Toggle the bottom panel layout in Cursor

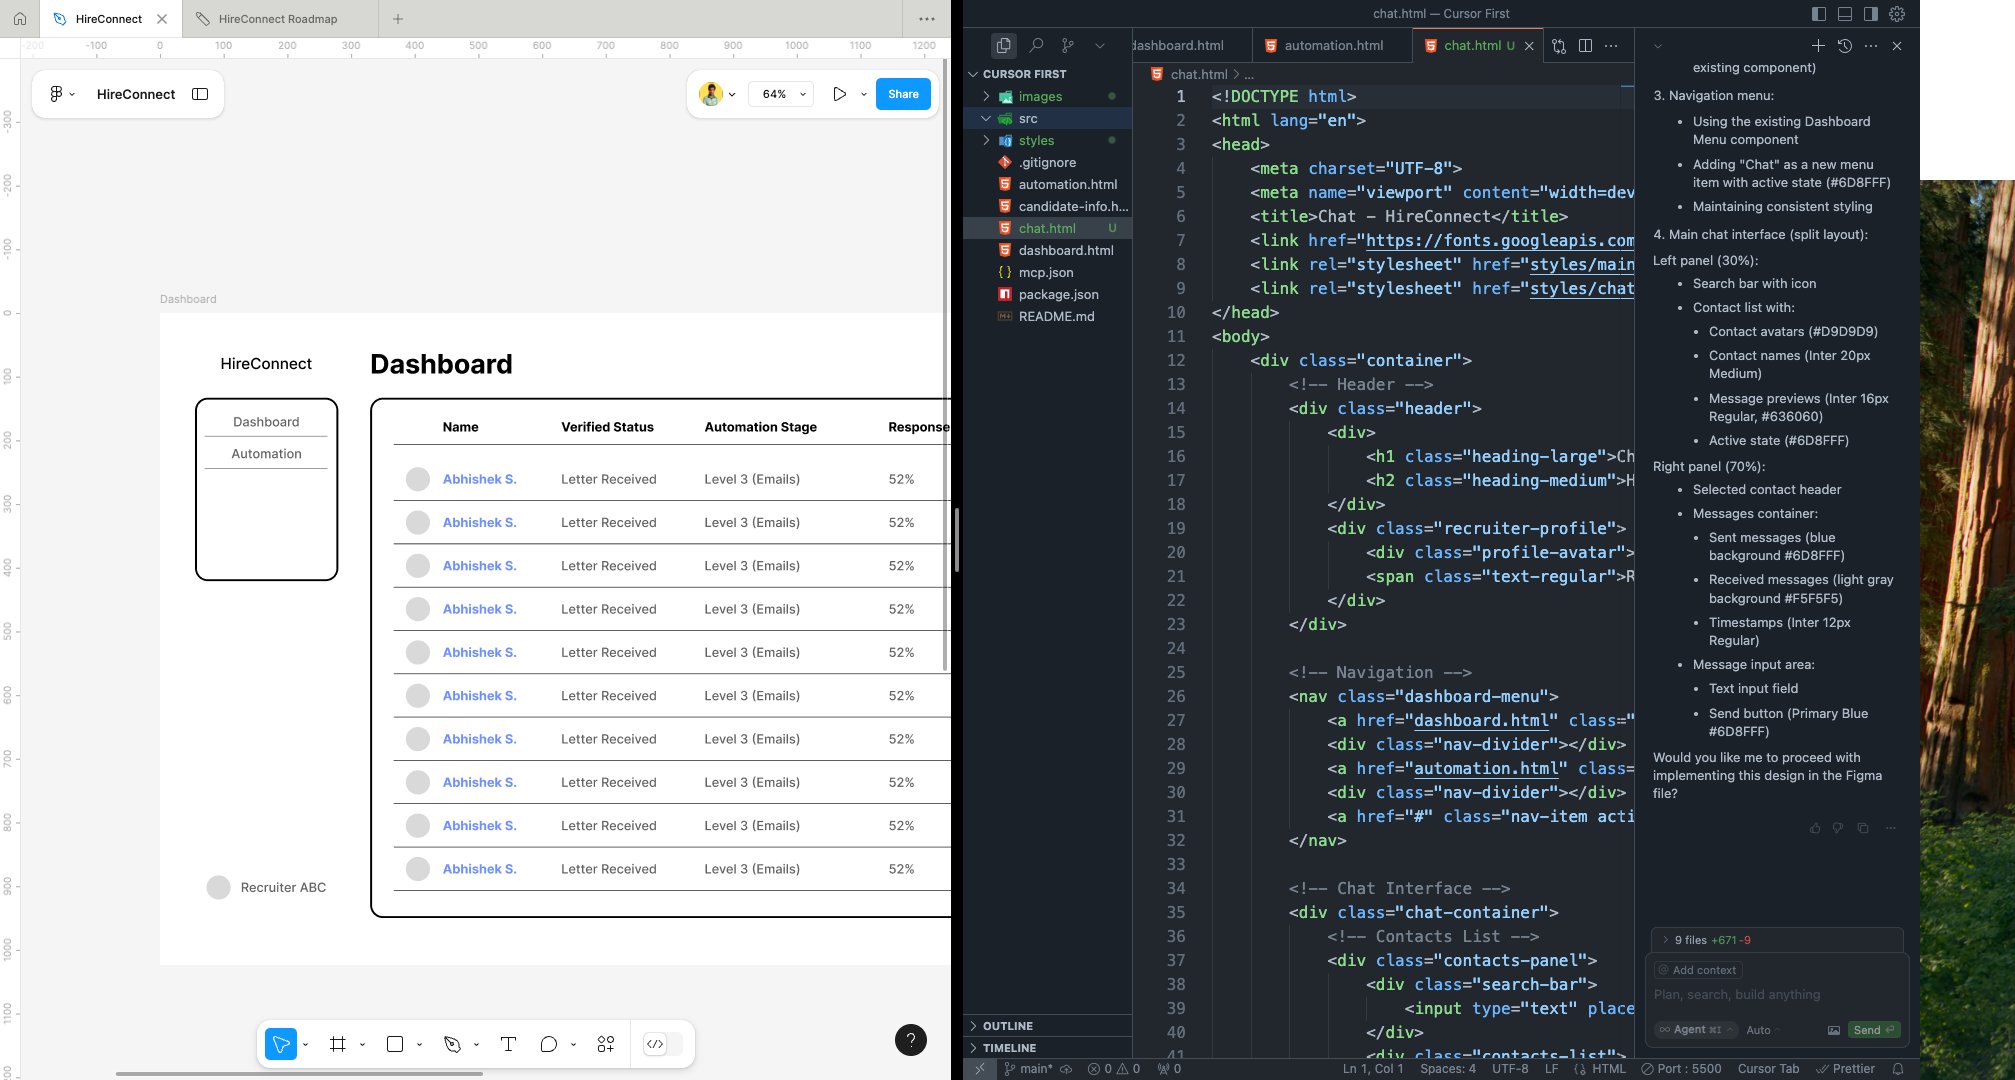tap(1845, 14)
